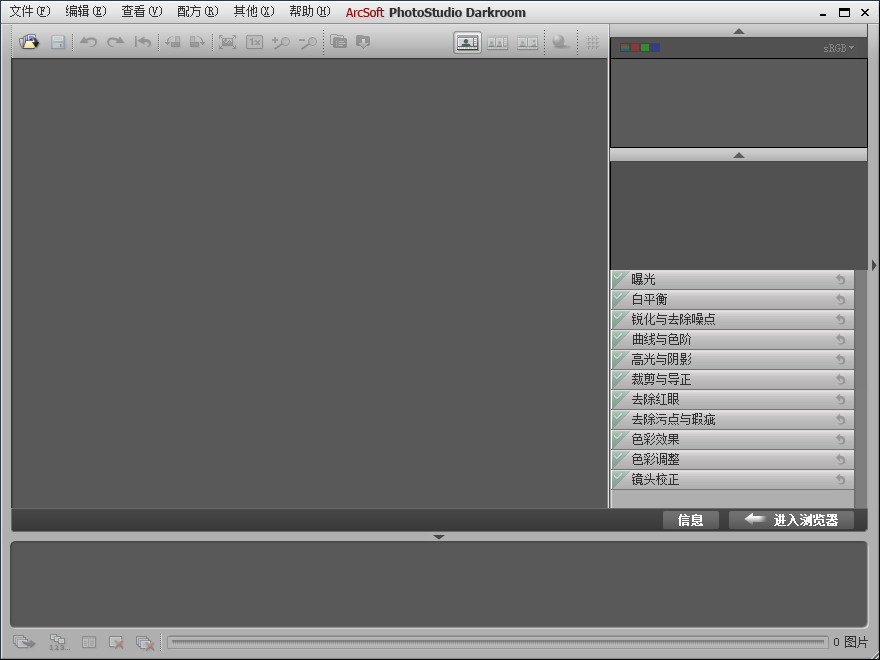This screenshot has height=660, width=880.
Task: Toggle the 裁剪与导正 checkmark
Action: tap(620, 379)
